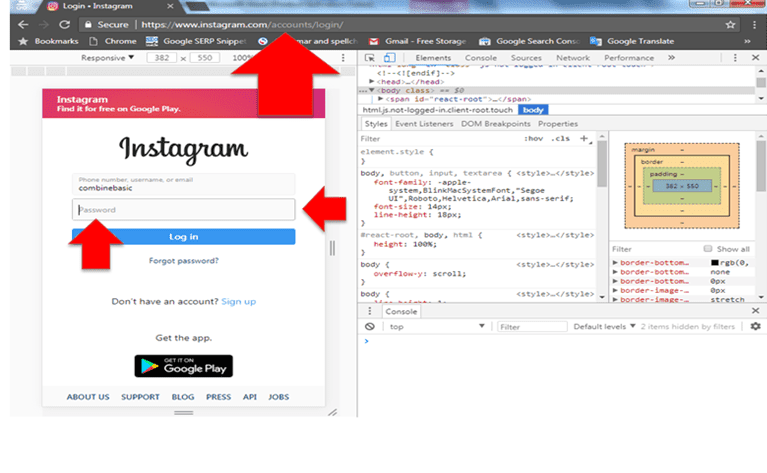Activate the inspect element picker icon

(370, 58)
